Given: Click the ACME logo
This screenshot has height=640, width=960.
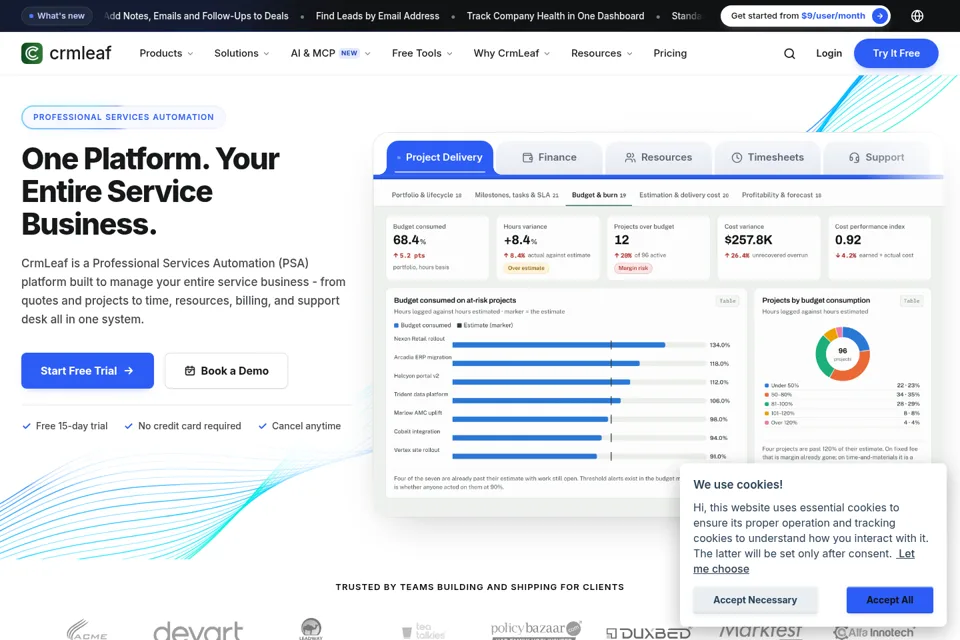Looking at the screenshot, I should click(x=87, y=630).
